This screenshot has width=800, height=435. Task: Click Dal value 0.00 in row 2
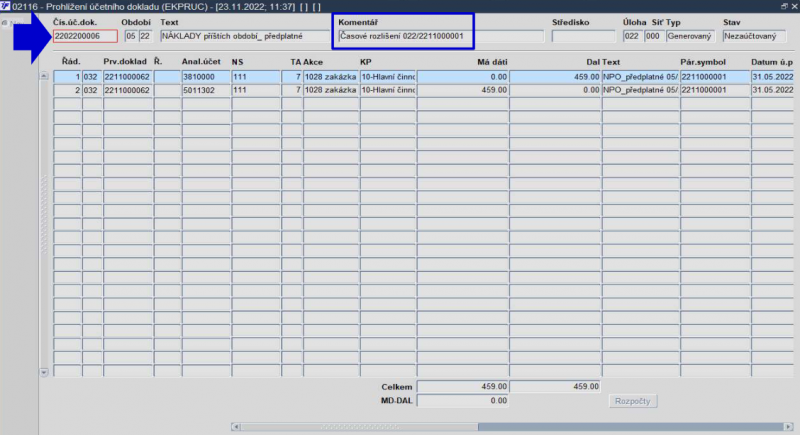555,90
